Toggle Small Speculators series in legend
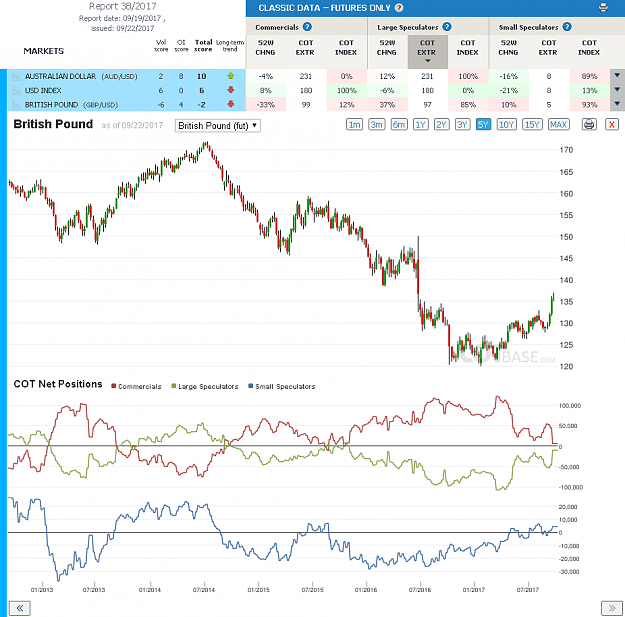 coord(281,386)
